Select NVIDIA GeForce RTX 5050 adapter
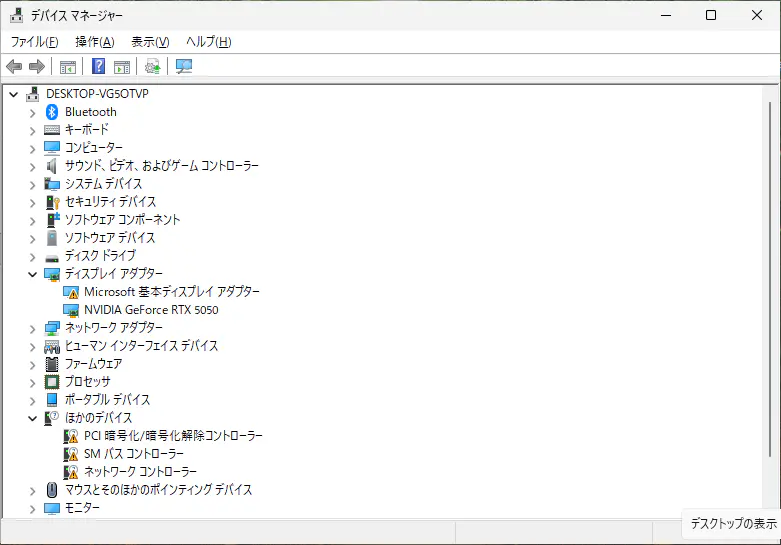Screen dimensions: 781x545 tap(151, 310)
